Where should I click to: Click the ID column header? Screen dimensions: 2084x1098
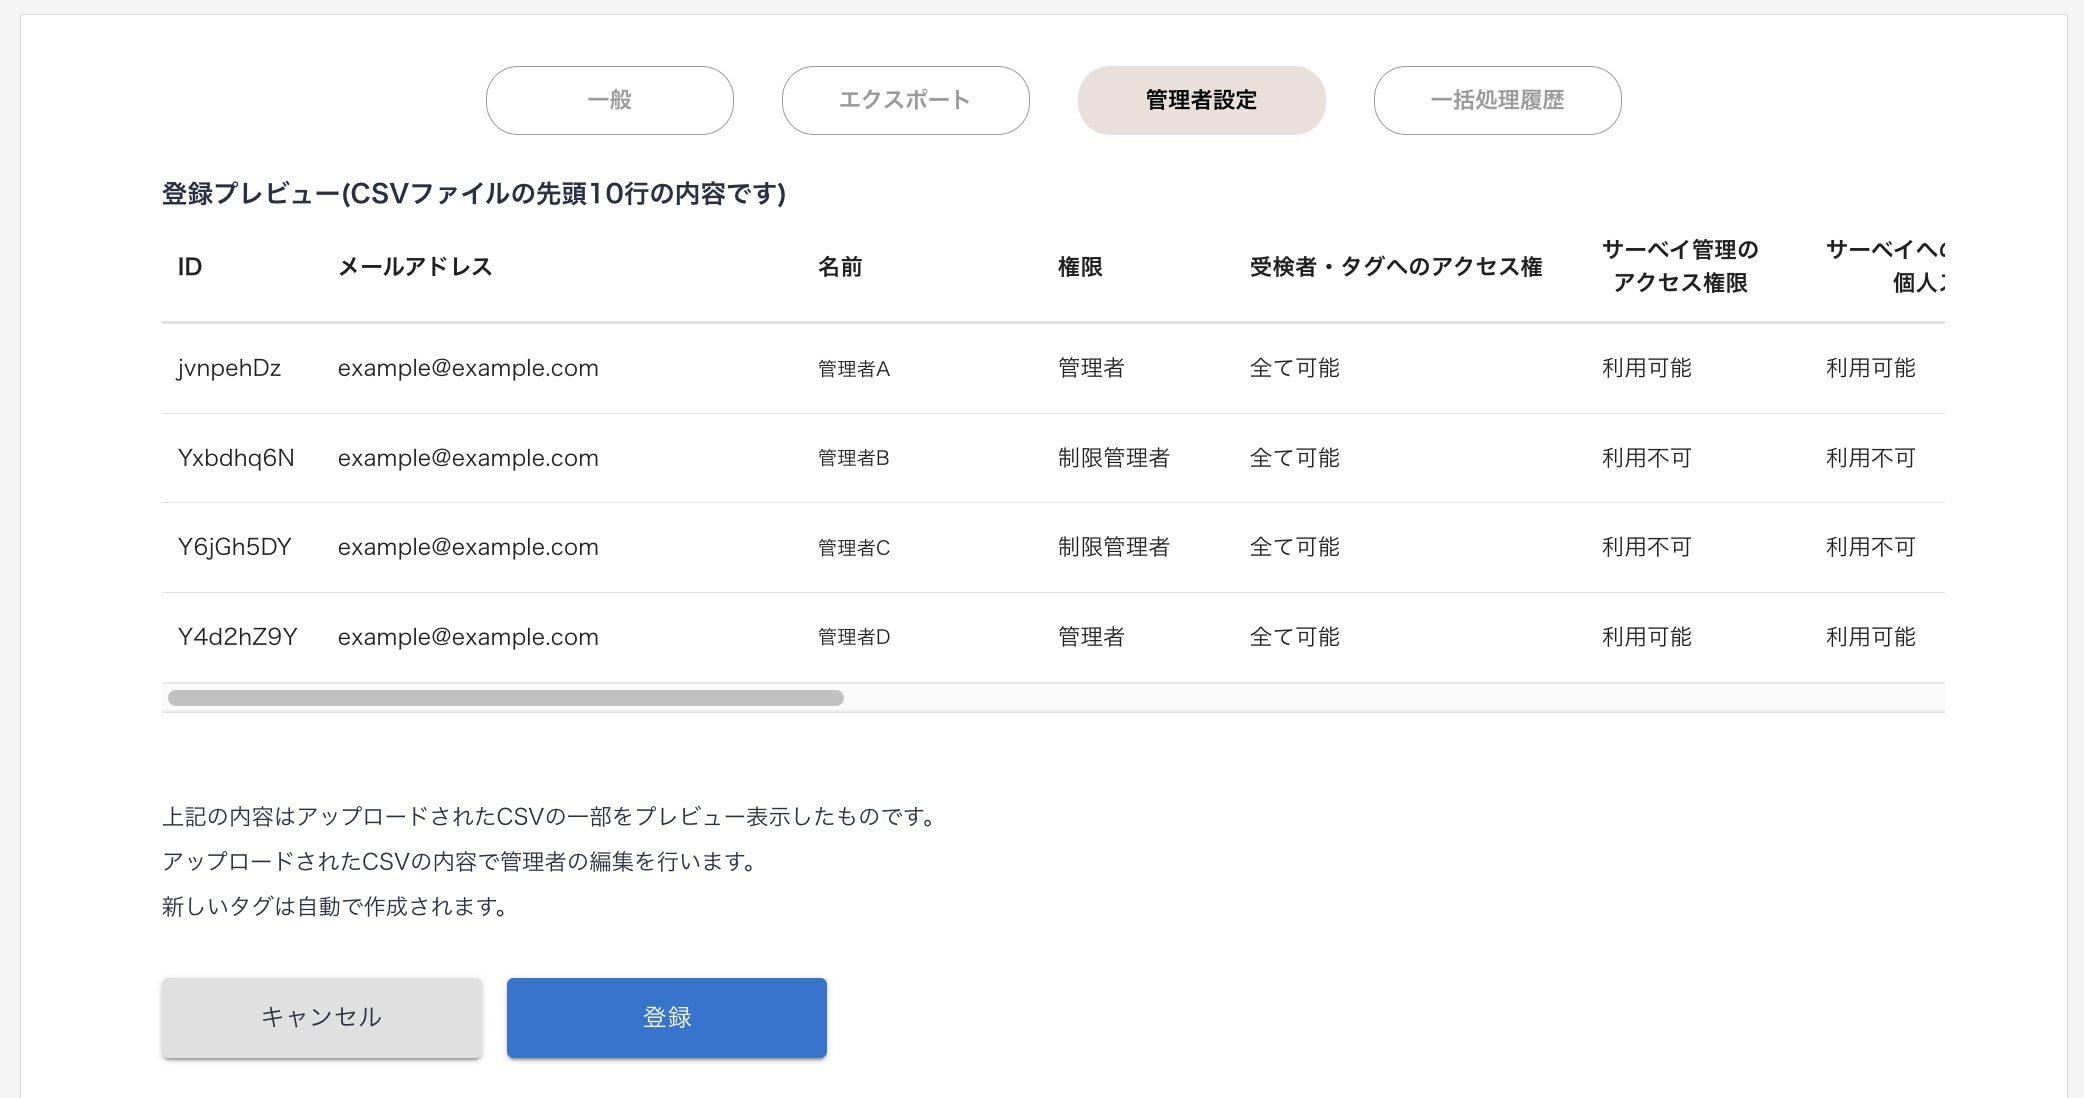point(190,267)
